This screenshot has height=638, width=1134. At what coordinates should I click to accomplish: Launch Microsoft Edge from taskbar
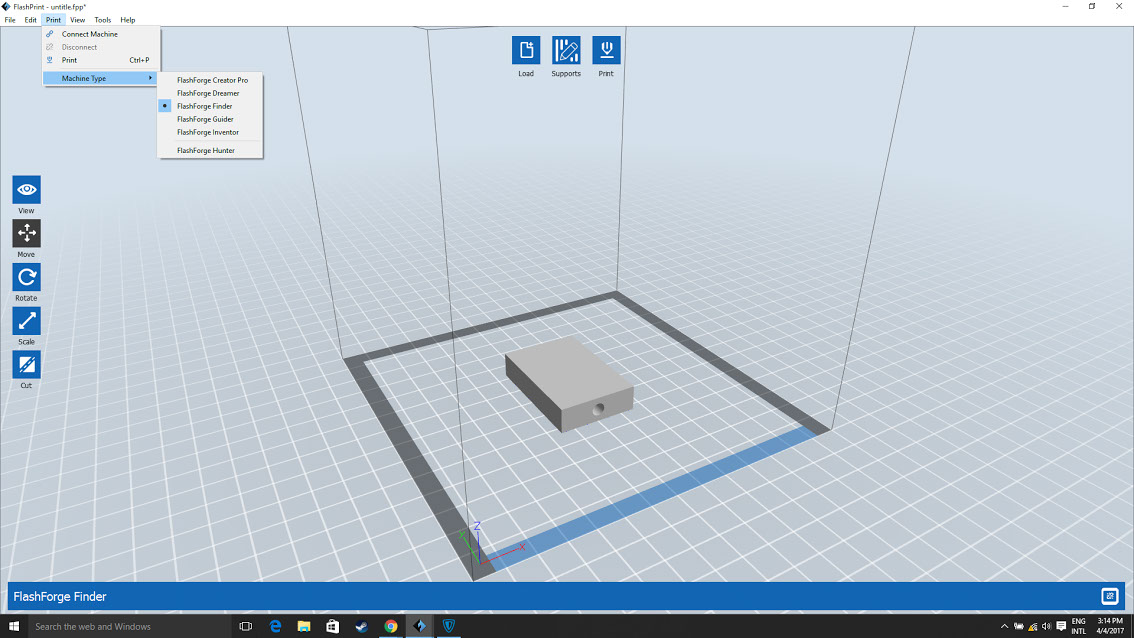tap(275, 626)
